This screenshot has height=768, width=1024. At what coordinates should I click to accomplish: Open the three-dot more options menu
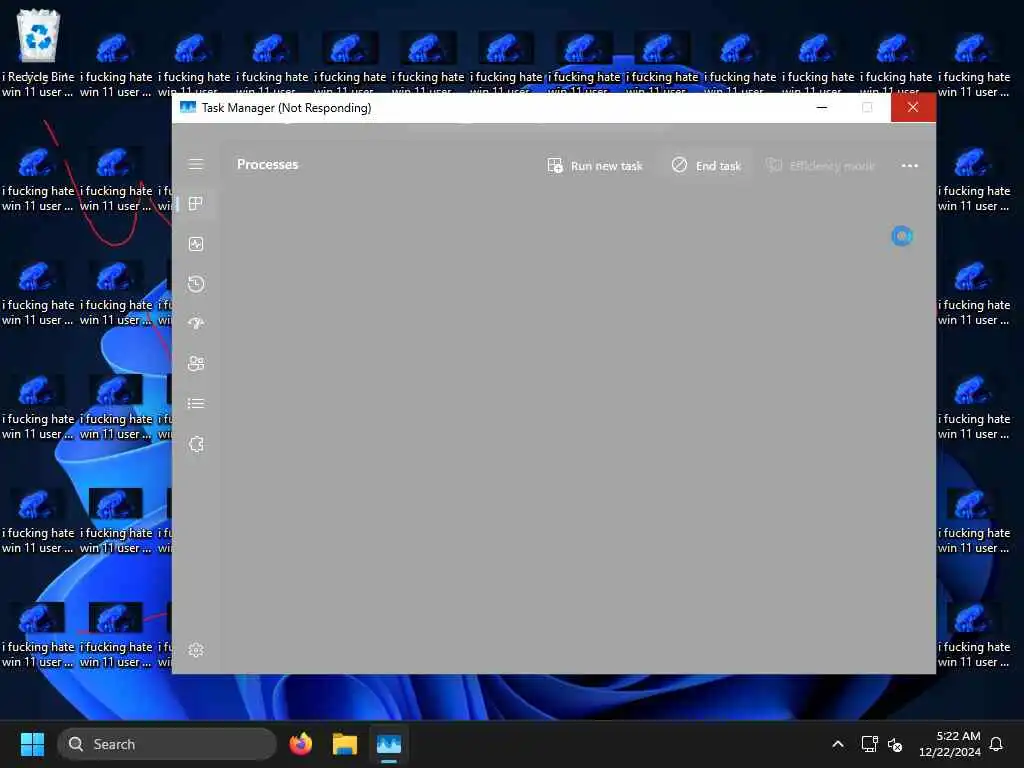coord(910,166)
